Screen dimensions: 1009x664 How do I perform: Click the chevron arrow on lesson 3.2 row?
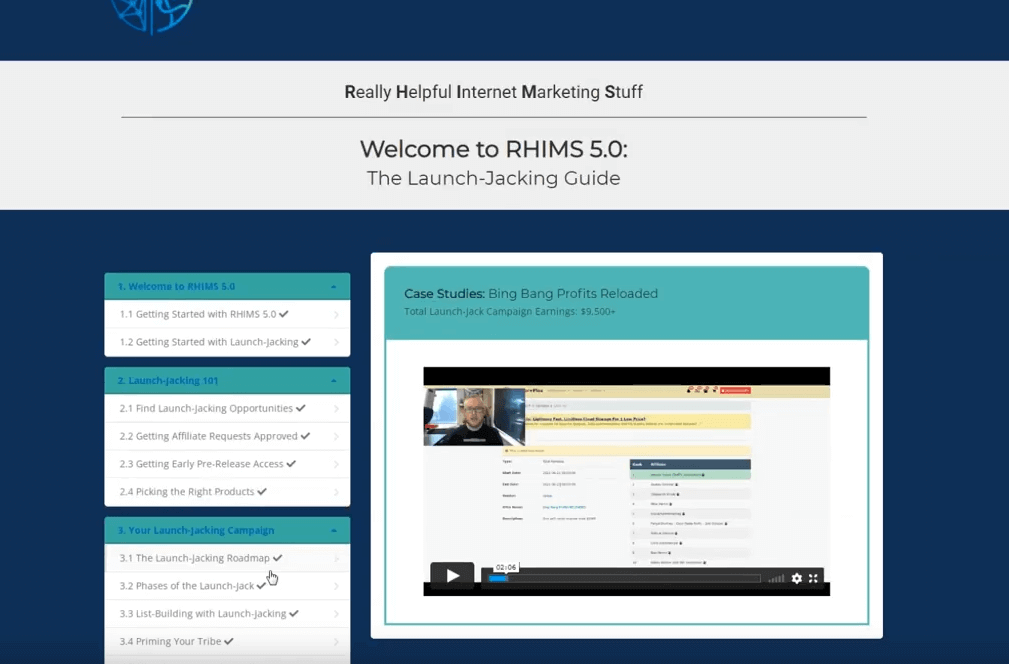(x=337, y=586)
